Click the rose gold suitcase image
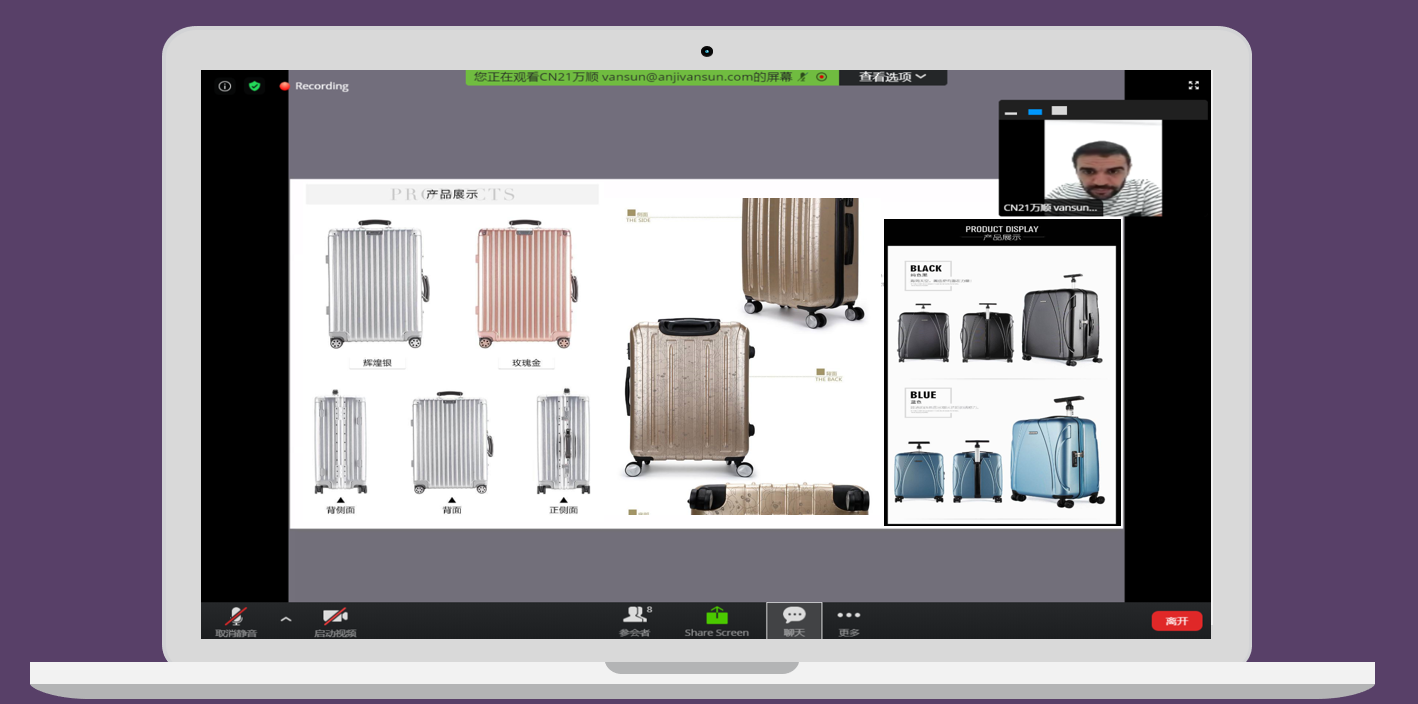 tap(526, 285)
